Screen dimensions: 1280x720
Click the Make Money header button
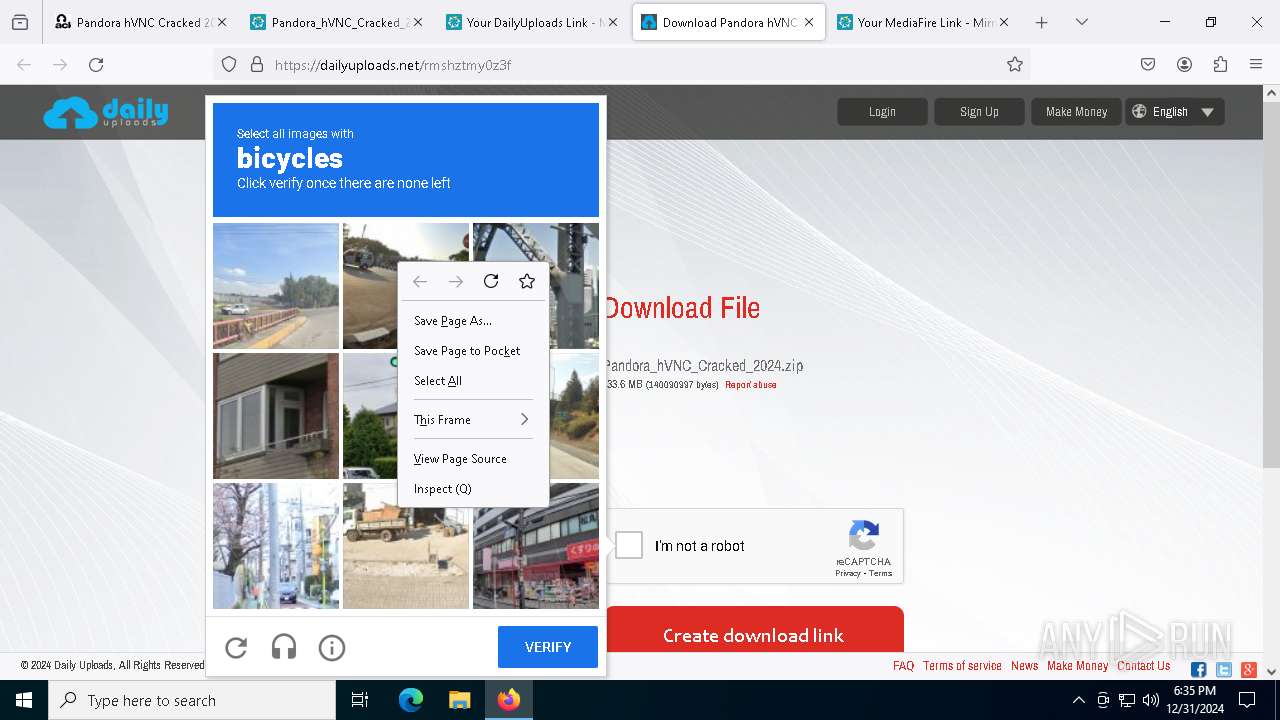pyautogui.click(x=1076, y=112)
